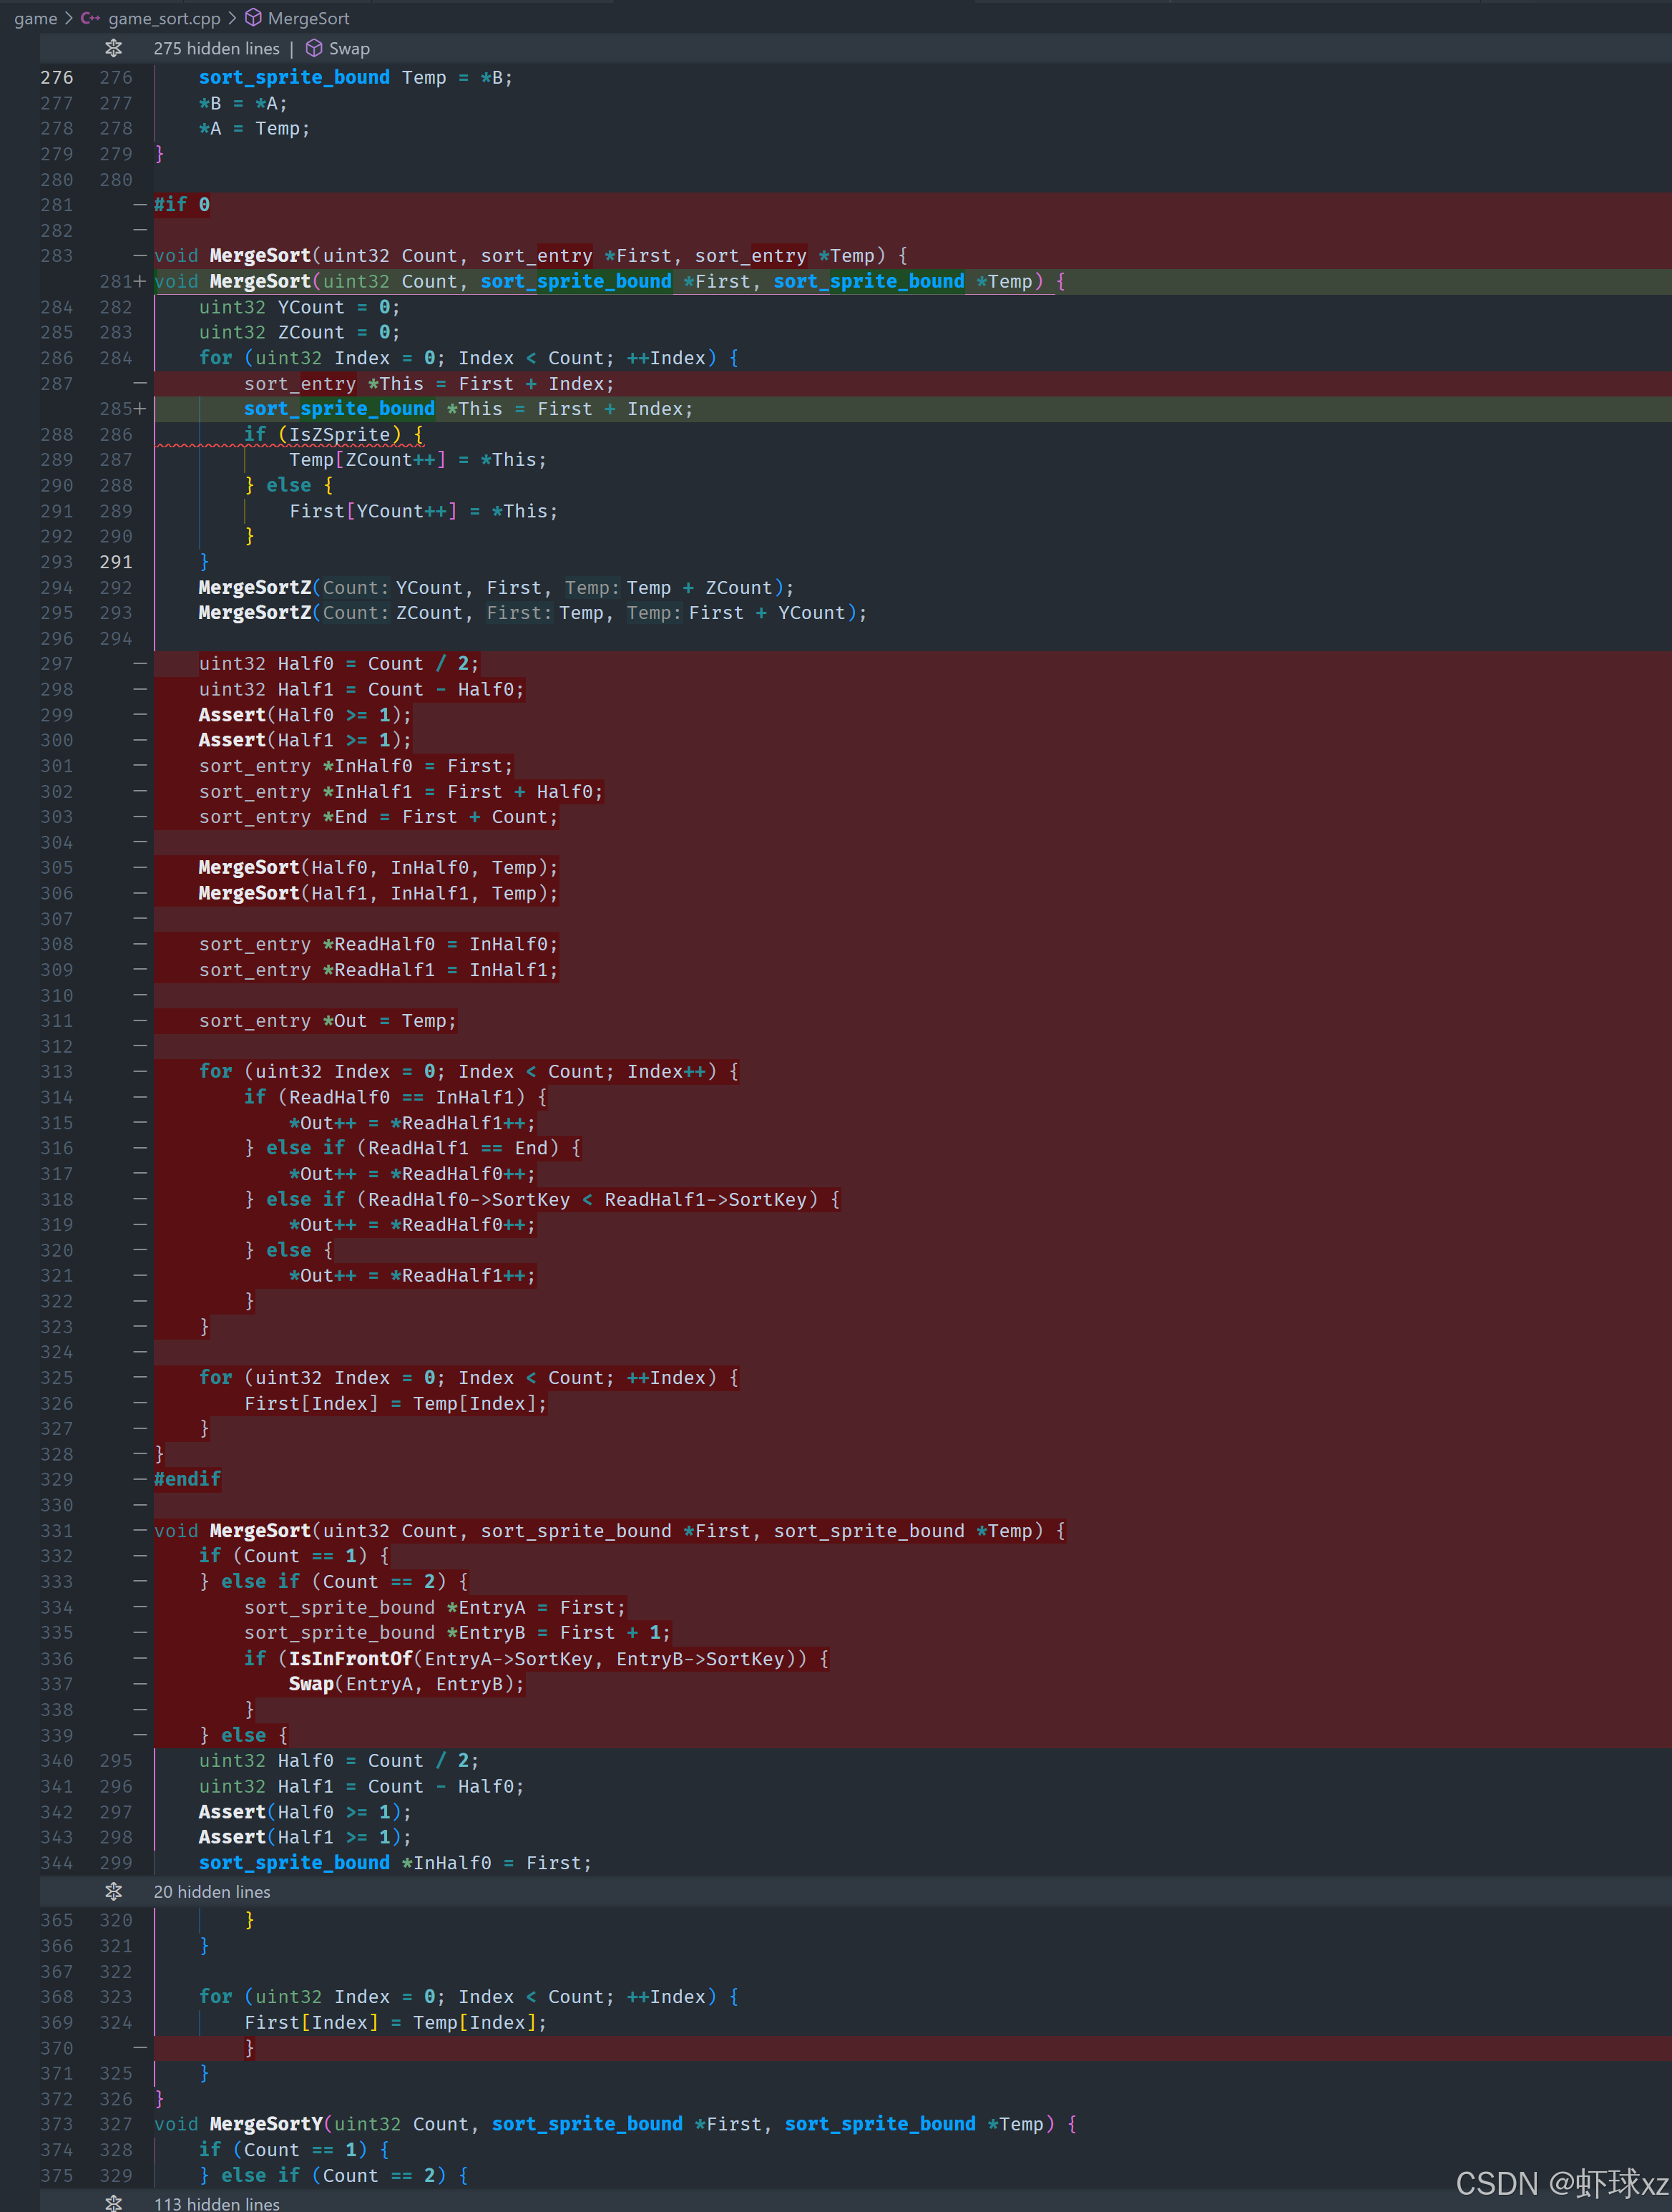Click the red-highlighted '#if 0' removed line

(182, 204)
